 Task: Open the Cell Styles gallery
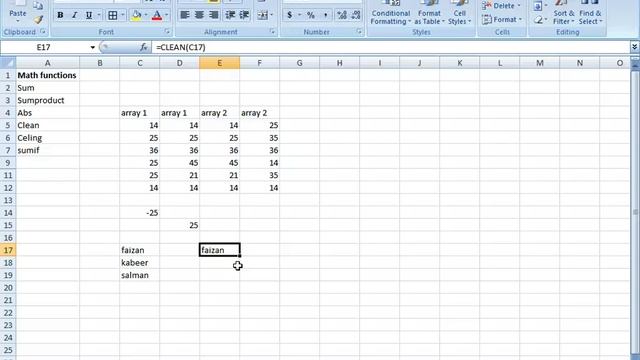coord(459,13)
